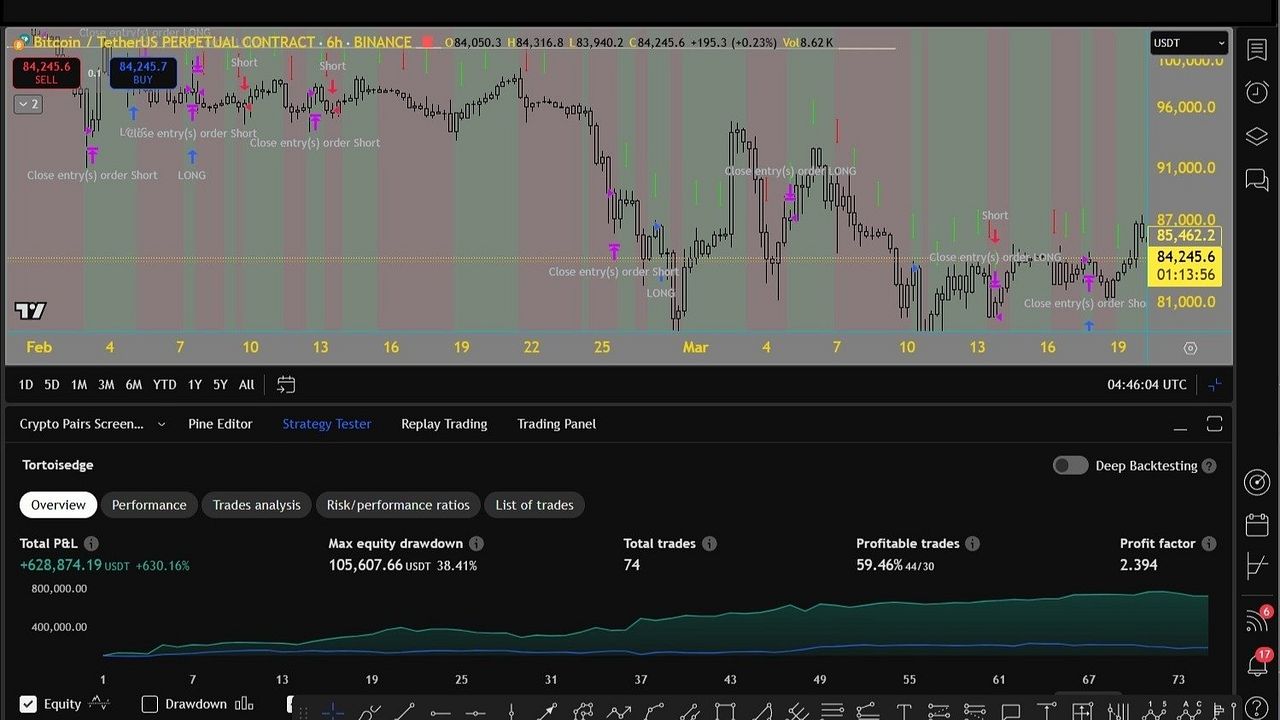Select the Trades analysis tab
1280x720 pixels.
tap(256, 505)
